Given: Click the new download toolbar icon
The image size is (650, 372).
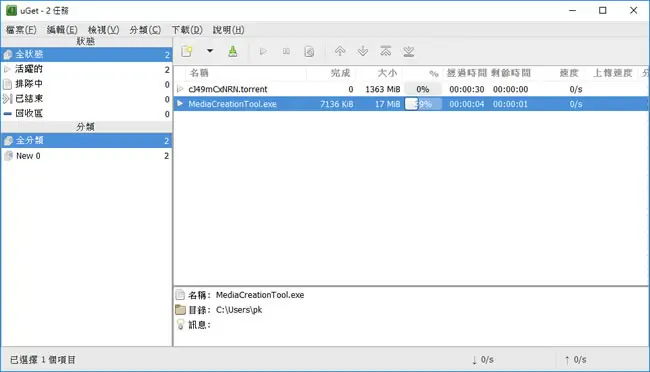Looking at the screenshot, I should pyautogui.click(x=187, y=51).
